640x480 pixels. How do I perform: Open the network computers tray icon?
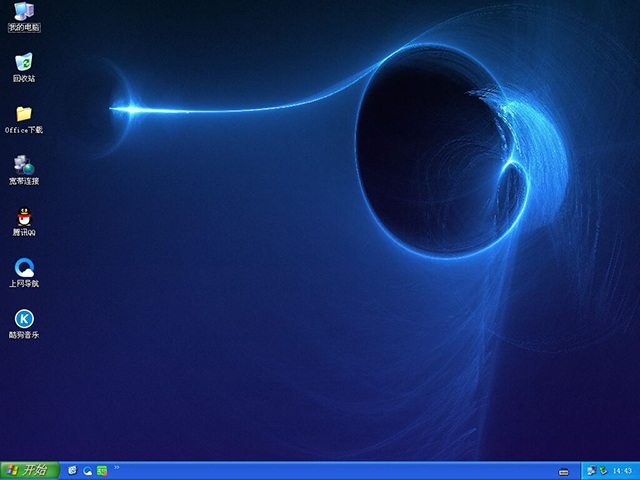pyautogui.click(x=592, y=470)
